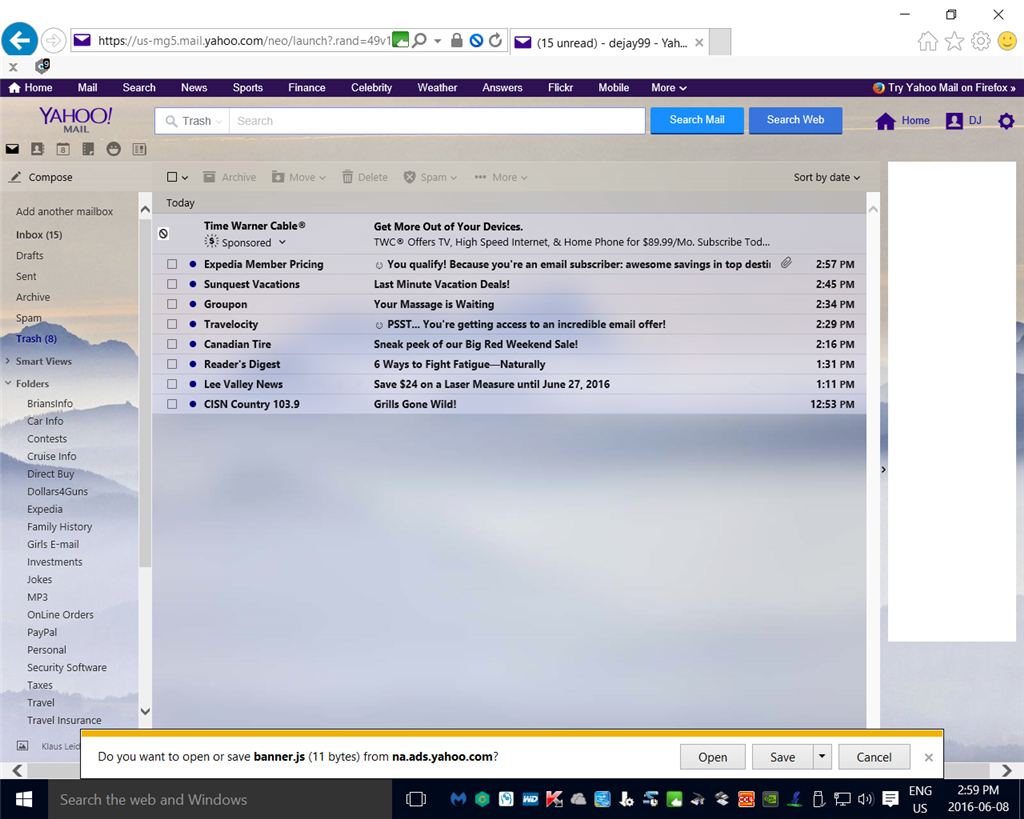
Task: Tick the Lee Valley News checkbox
Action: click(x=172, y=384)
